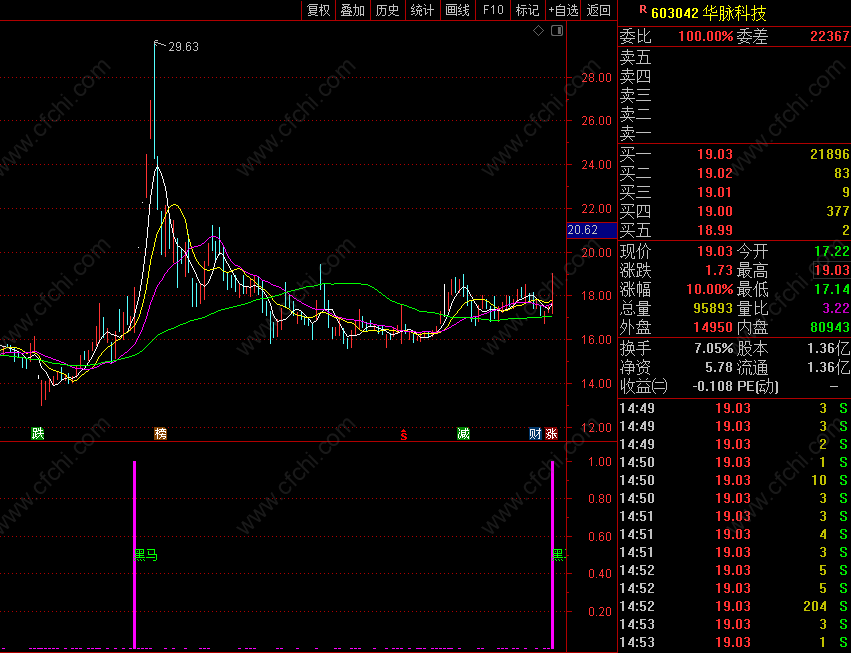The width and height of the screenshot is (851, 653).
Task: Click the 1.00 indicator axis label
Action: pos(600,461)
